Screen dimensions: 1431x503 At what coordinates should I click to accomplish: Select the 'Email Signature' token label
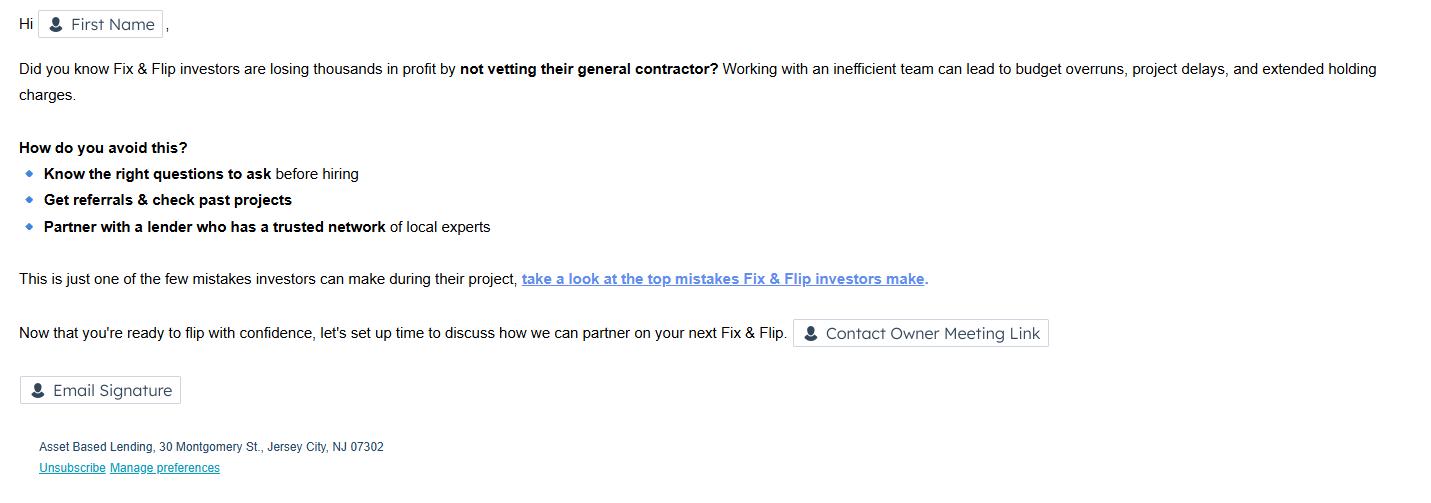[112, 391]
